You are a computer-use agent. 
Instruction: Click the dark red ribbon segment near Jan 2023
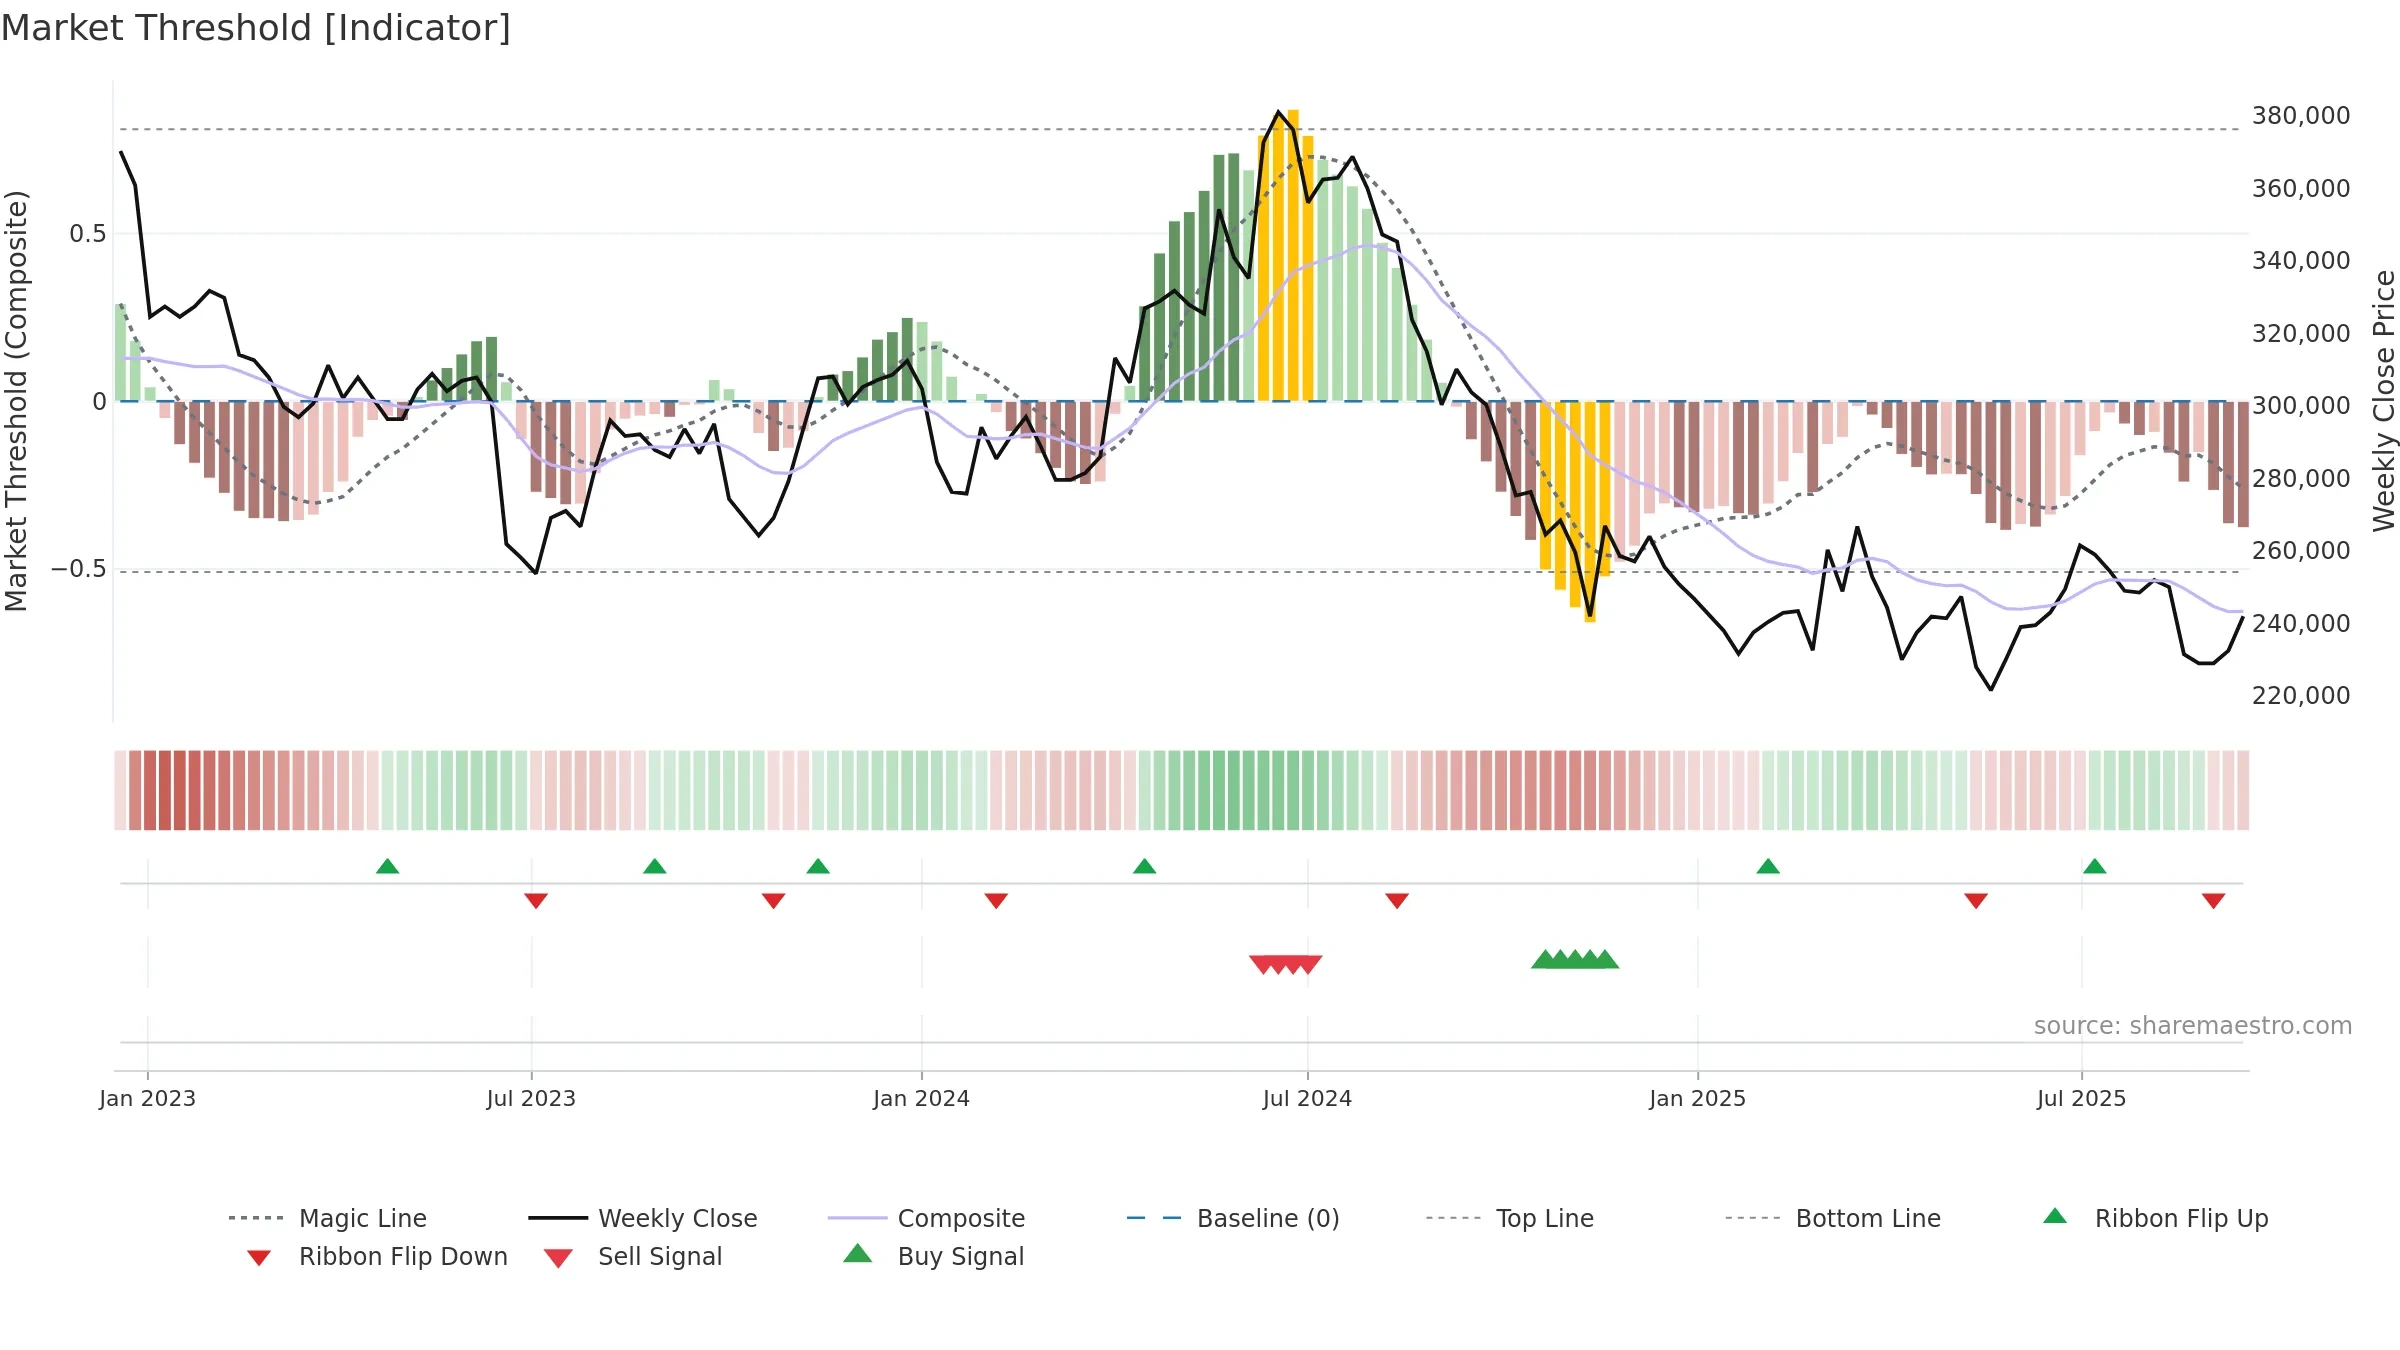pos(165,790)
